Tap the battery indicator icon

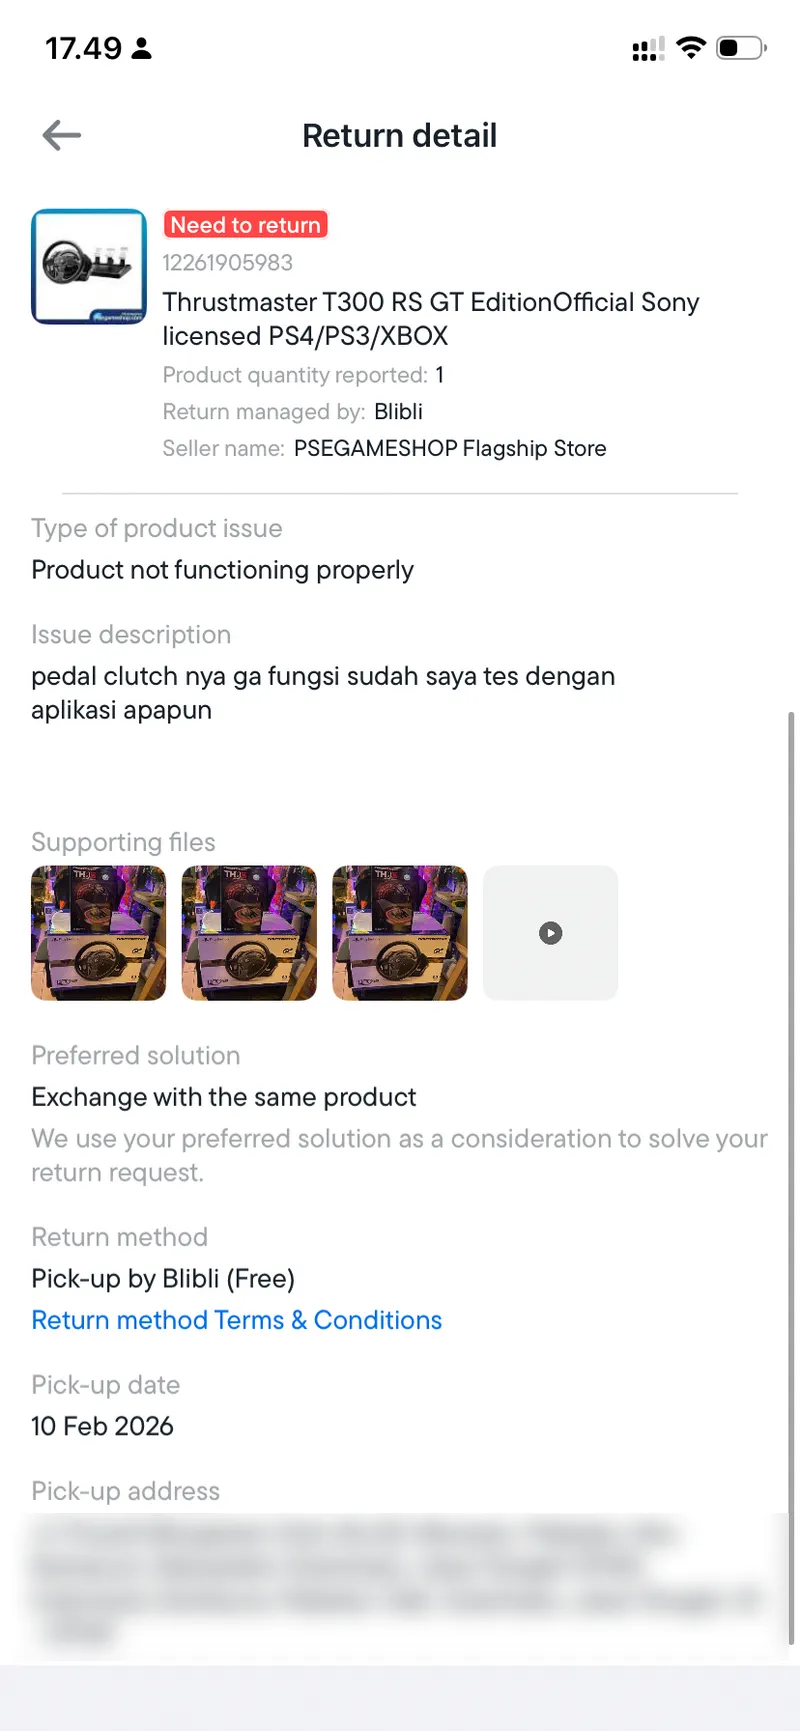[x=740, y=47]
